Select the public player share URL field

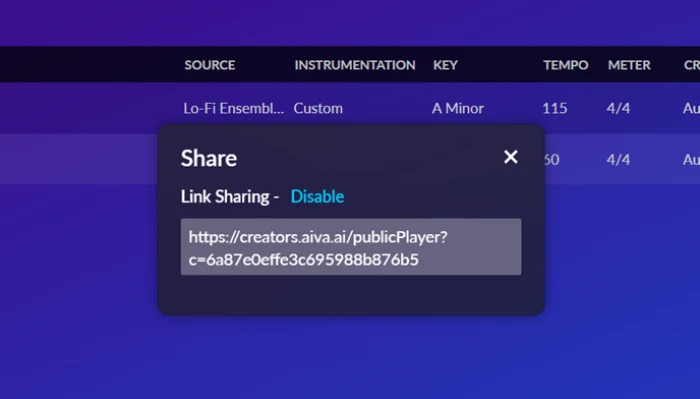(351, 247)
